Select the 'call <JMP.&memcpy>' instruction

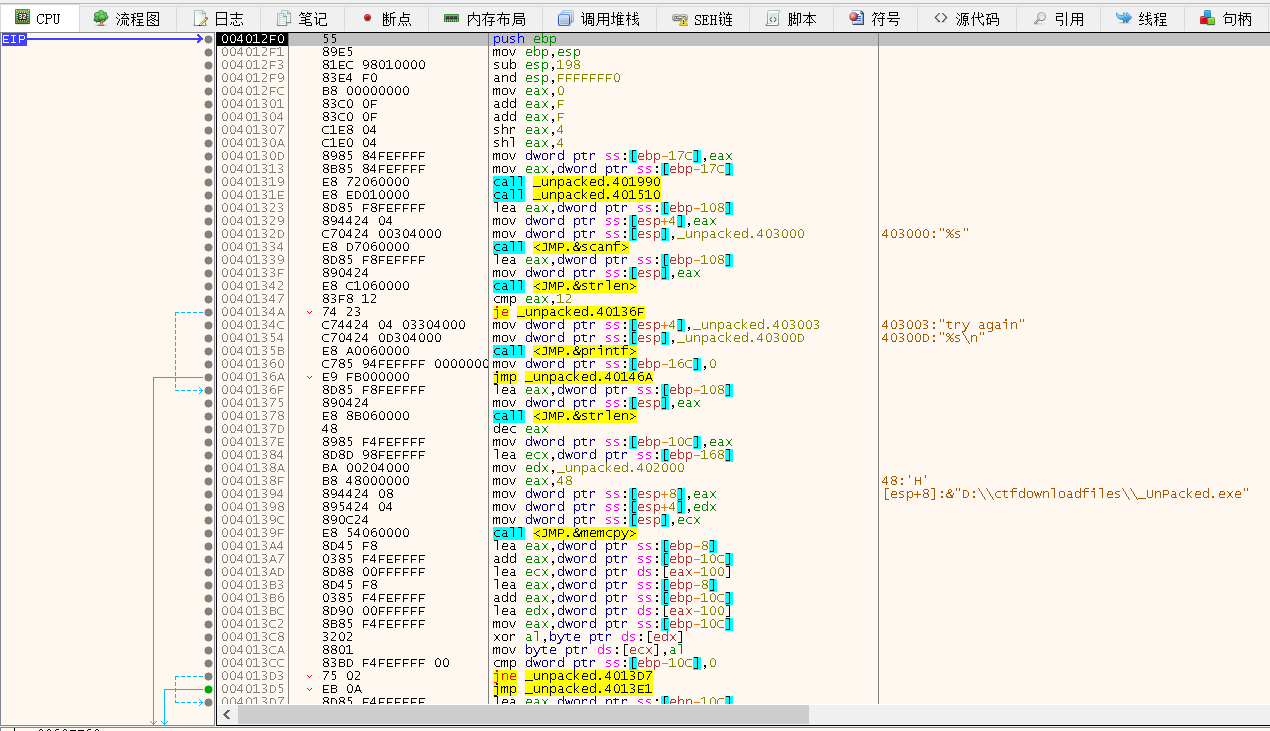pos(565,533)
